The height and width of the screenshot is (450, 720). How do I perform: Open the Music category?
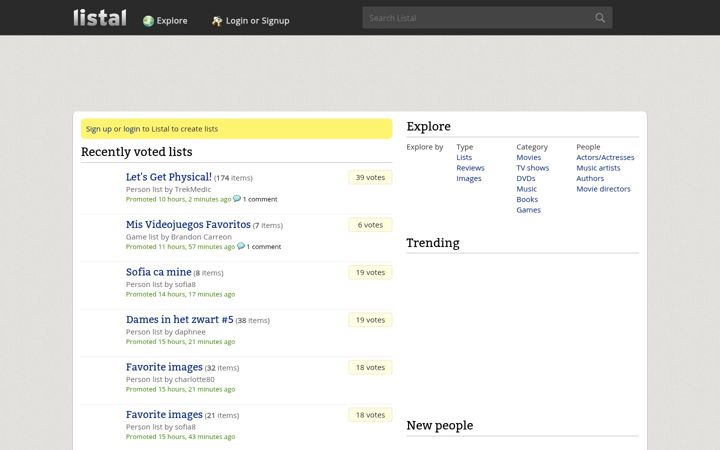click(x=526, y=189)
